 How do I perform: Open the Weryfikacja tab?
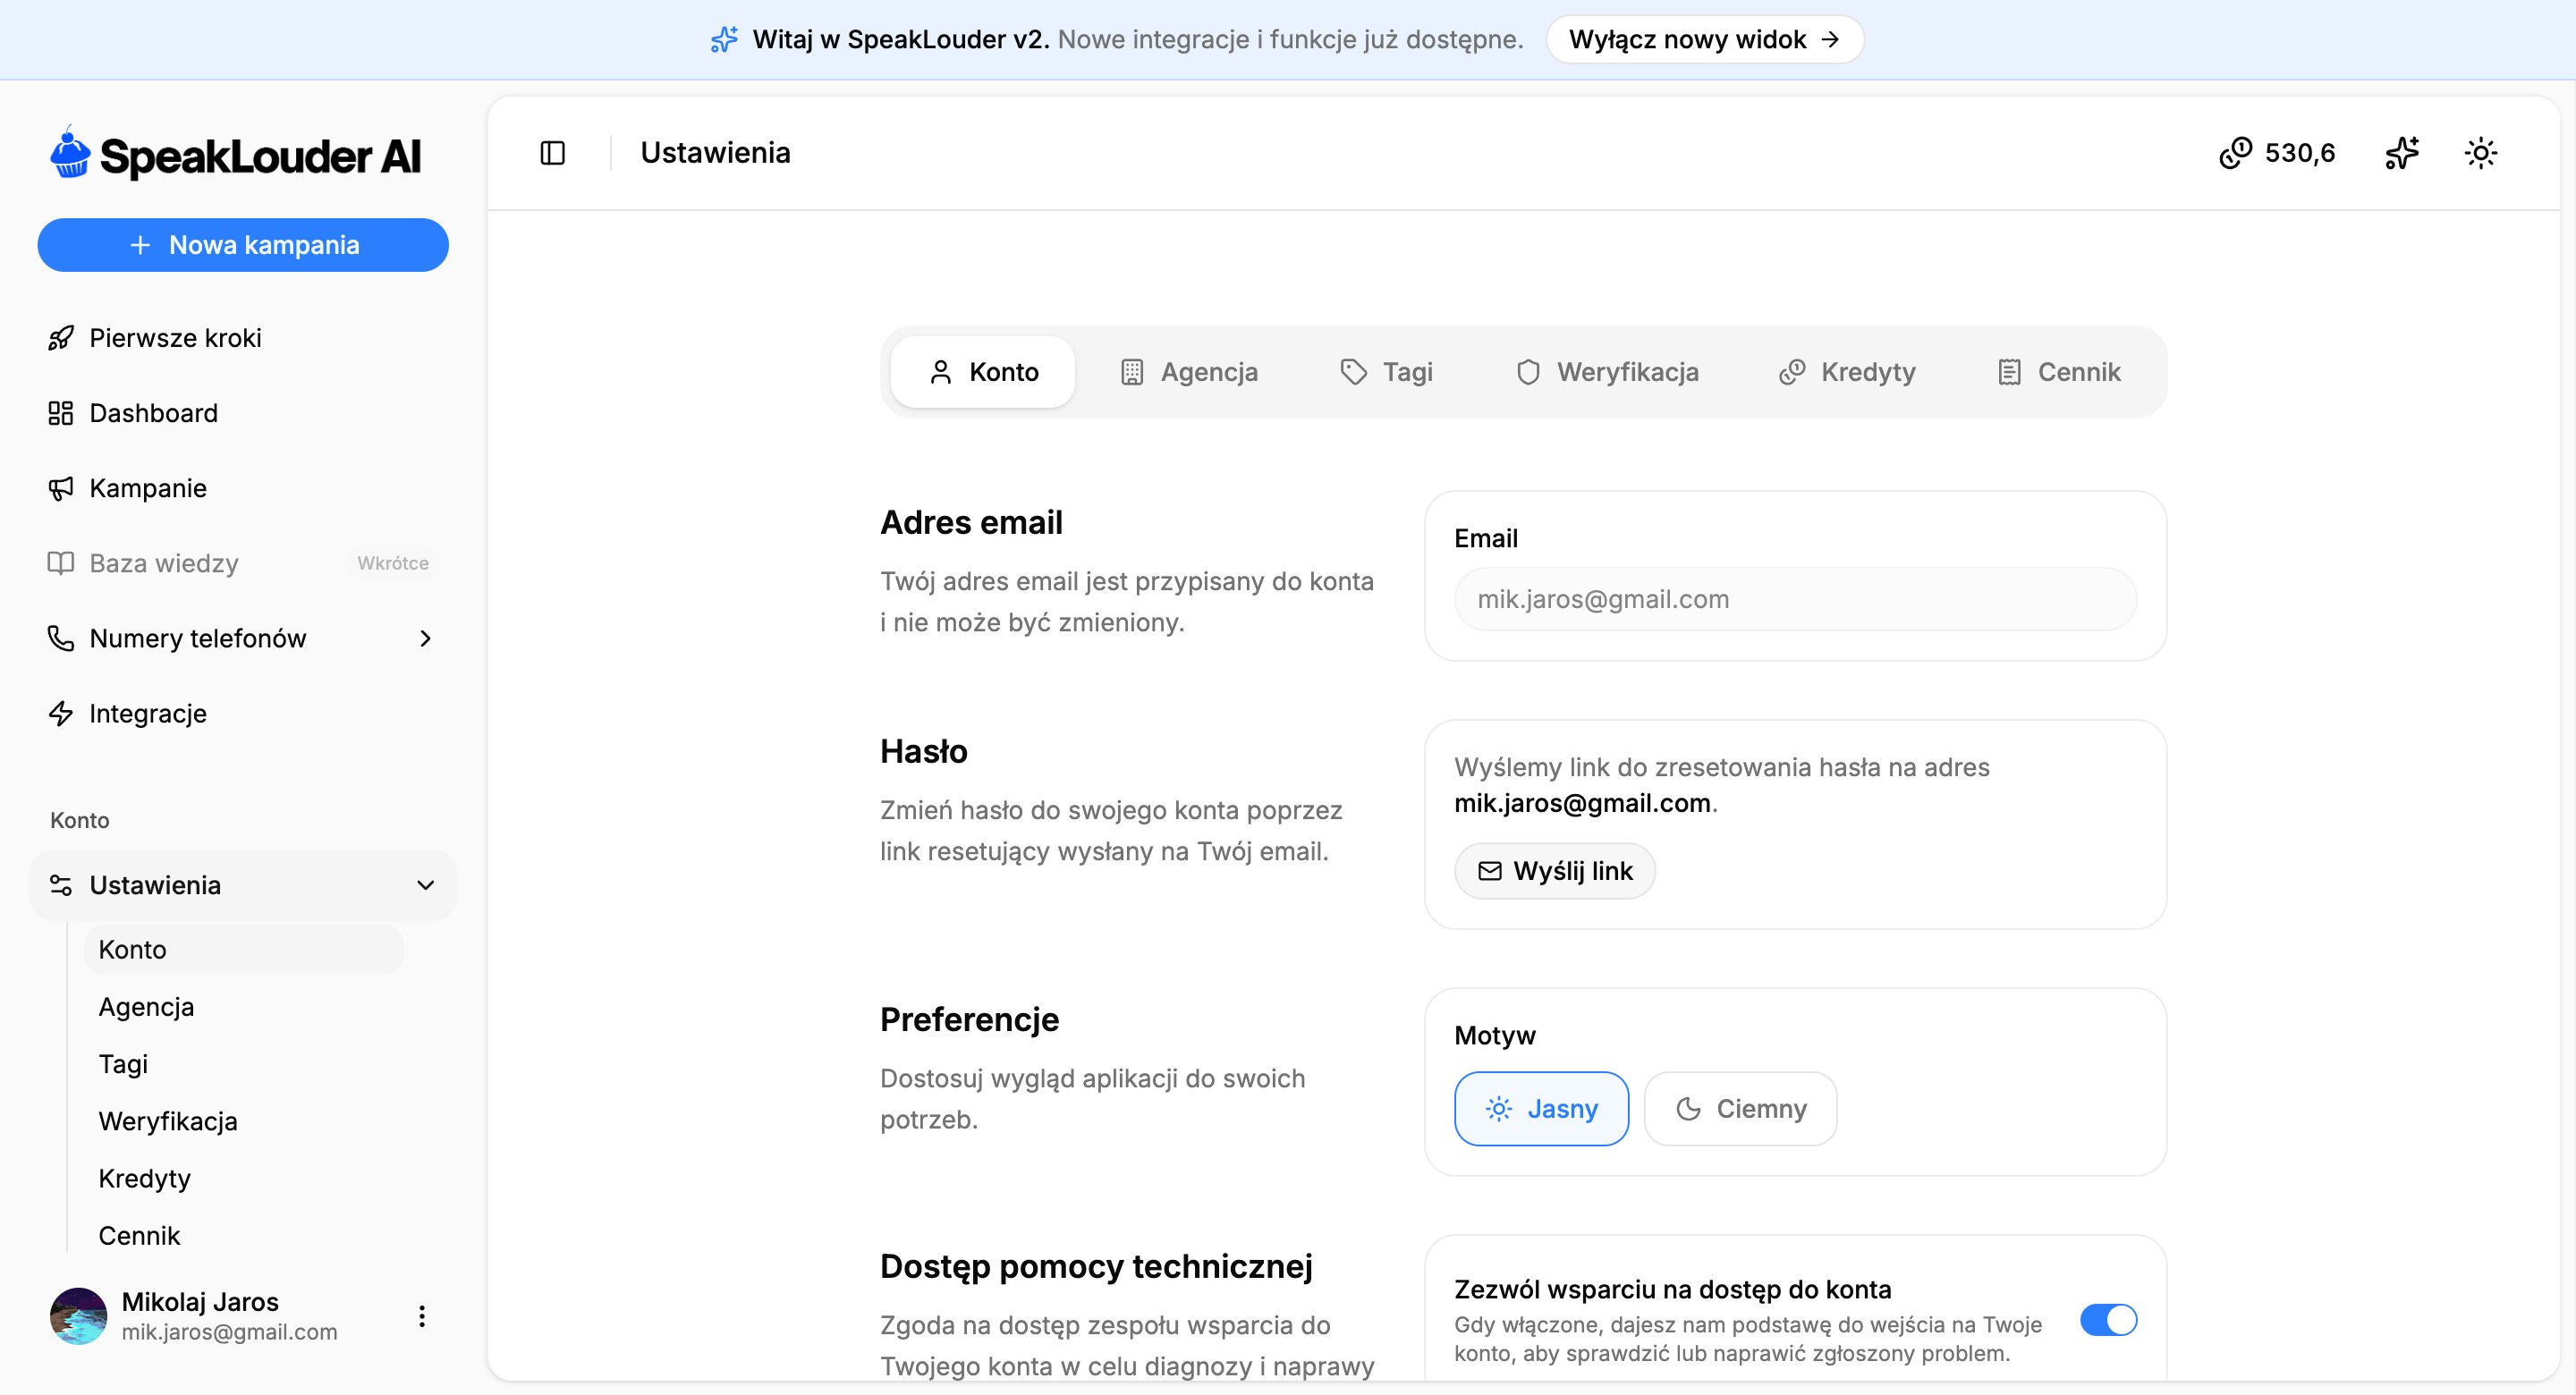tap(1608, 372)
